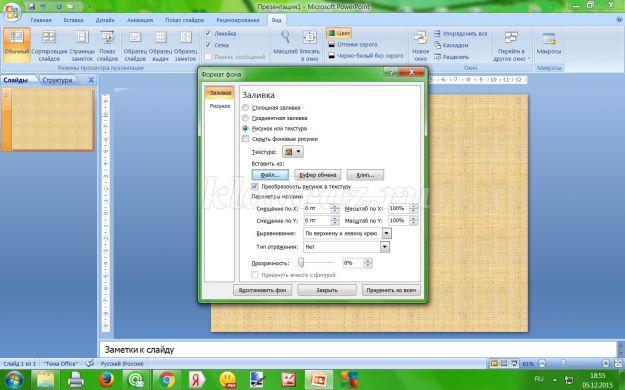625x390 pixels.
Task: Click the File... insert button
Action: pyautogui.click(x=270, y=175)
